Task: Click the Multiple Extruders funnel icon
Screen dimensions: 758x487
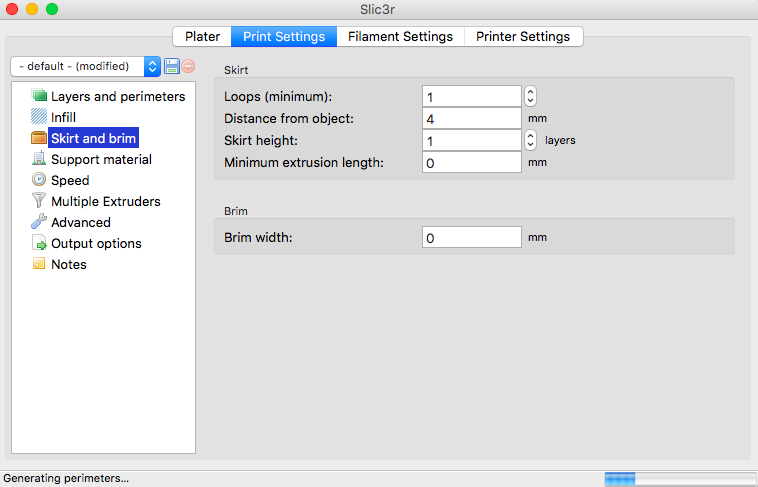Action: click(x=40, y=201)
